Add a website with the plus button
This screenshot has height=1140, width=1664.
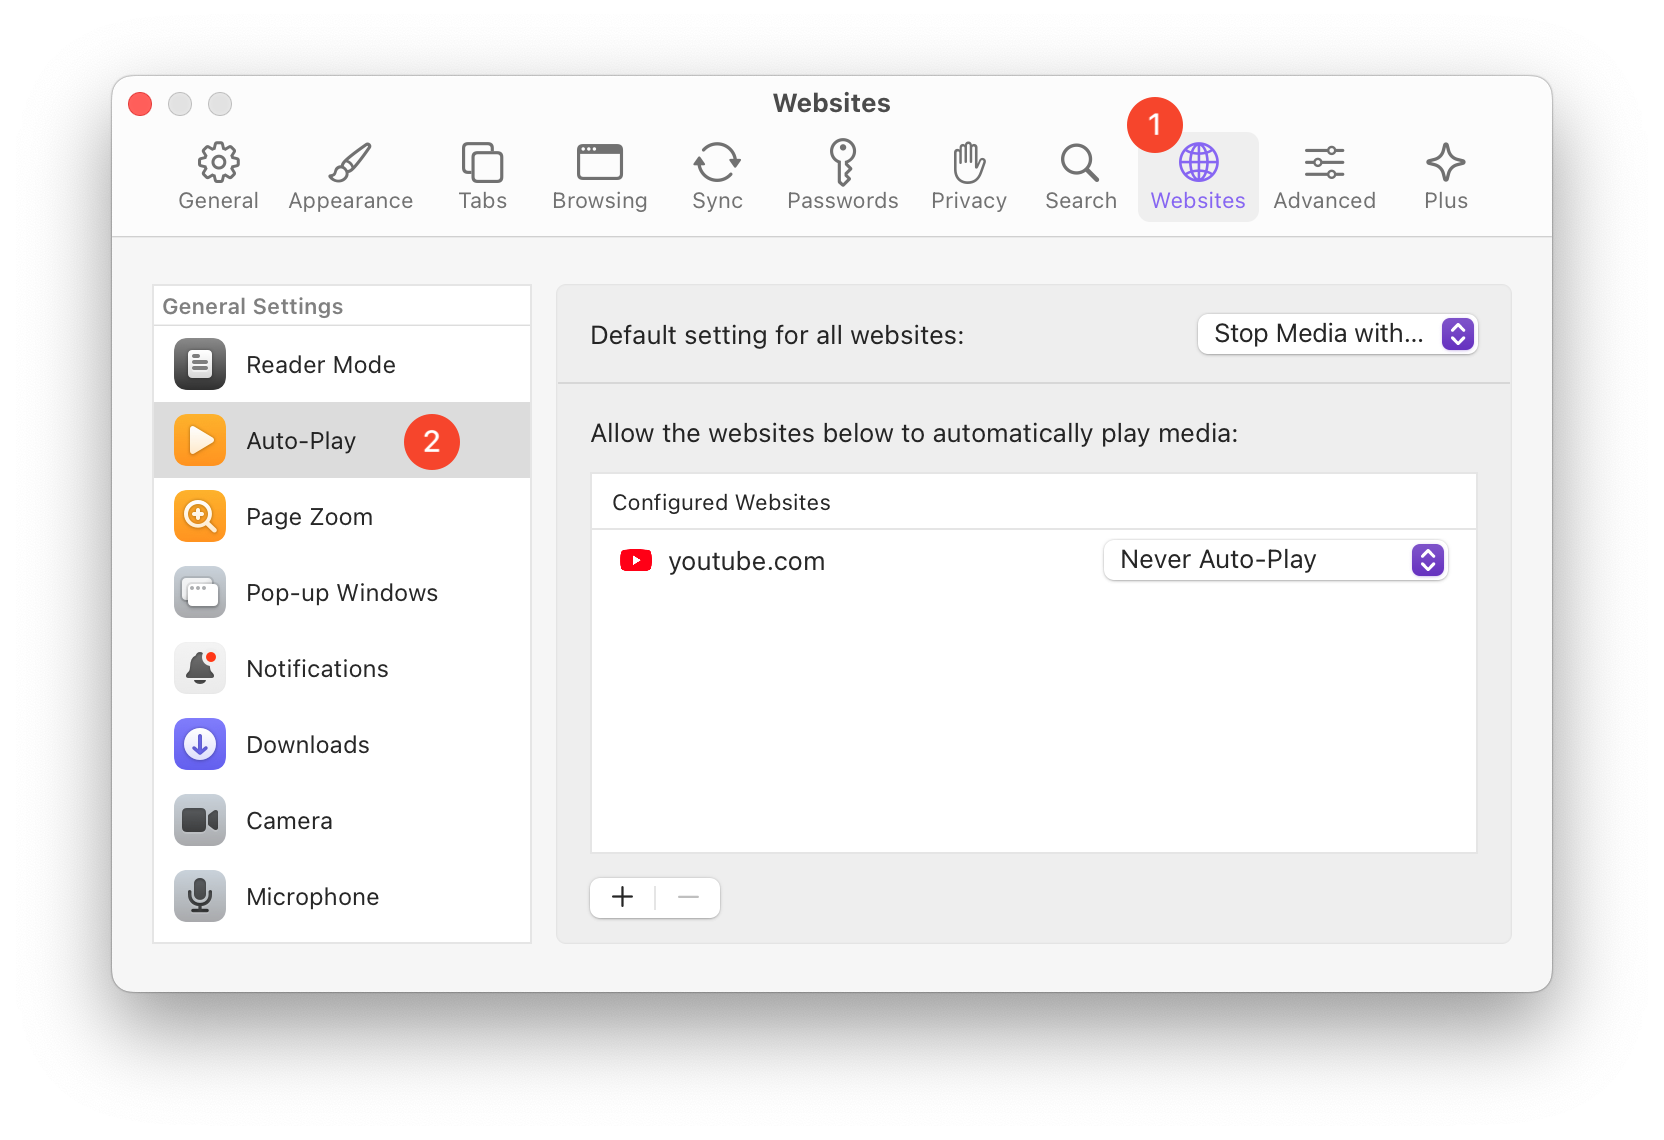[x=622, y=897]
